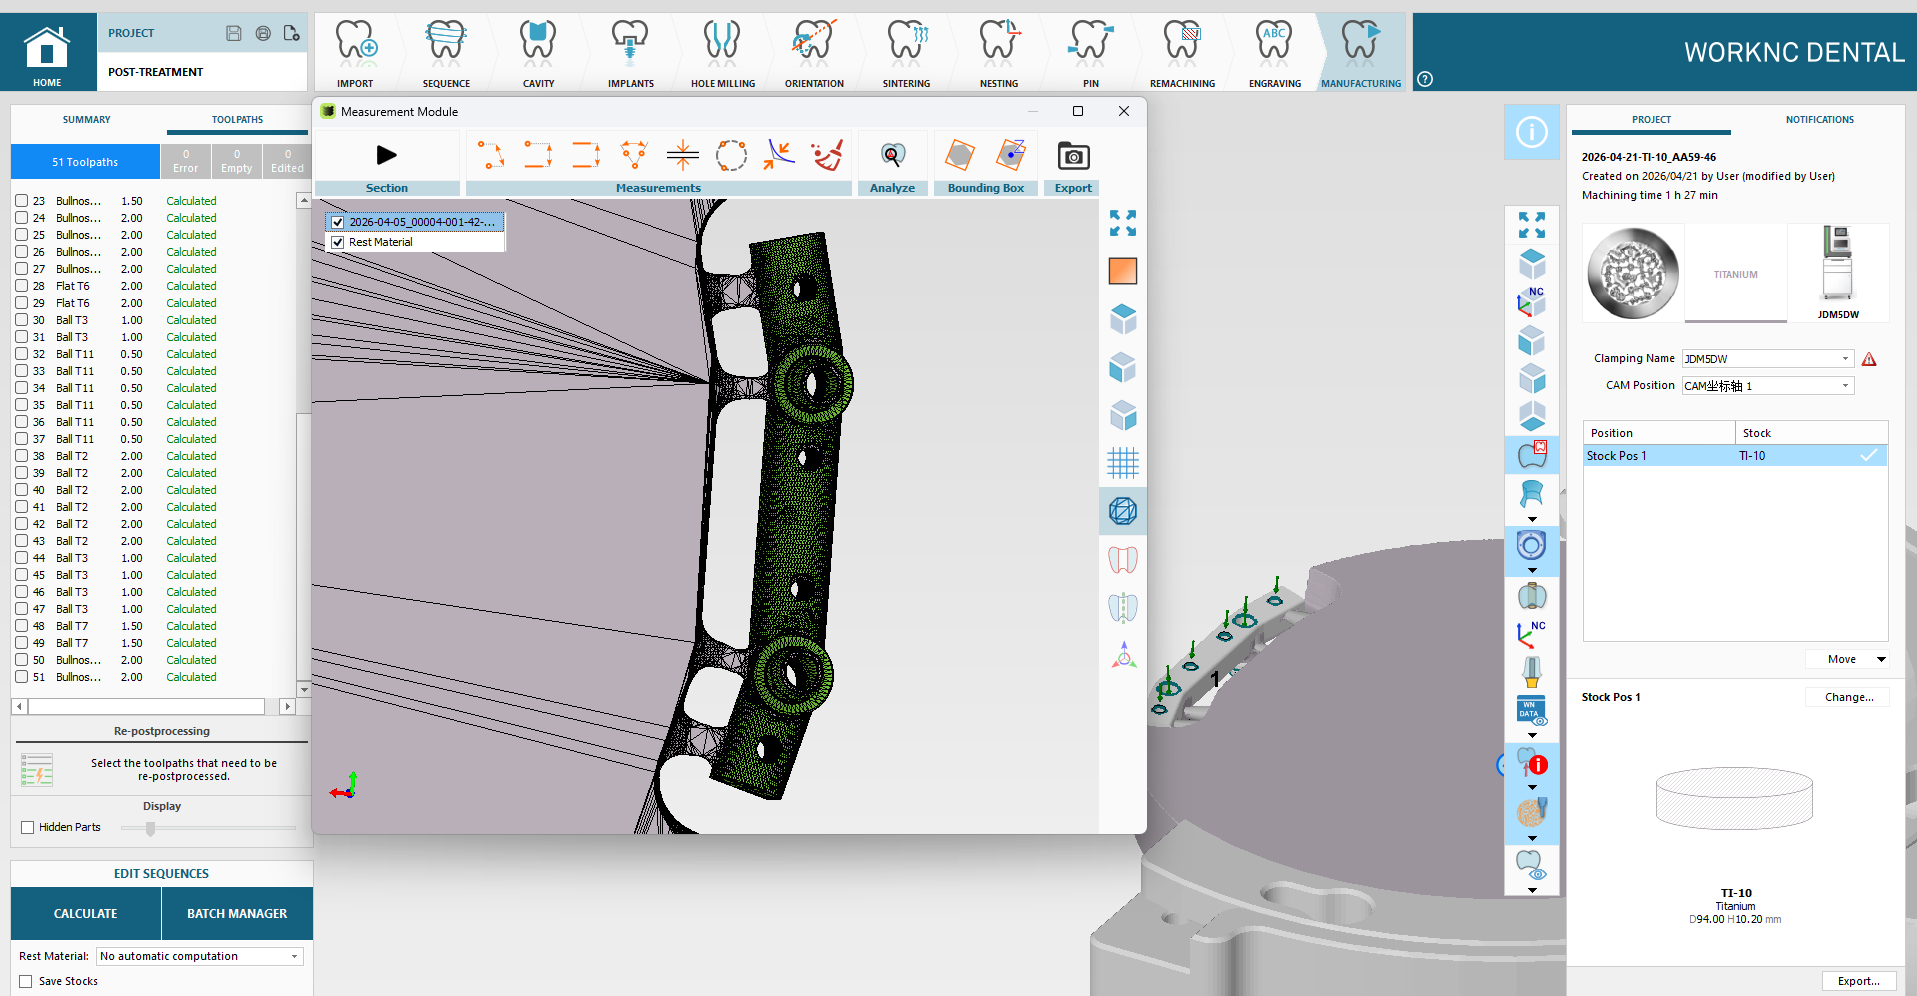Switch to the Toolpaths tab
Image resolution: width=1917 pixels, height=996 pixels.
pyautogui.click(x=237, y=120)
